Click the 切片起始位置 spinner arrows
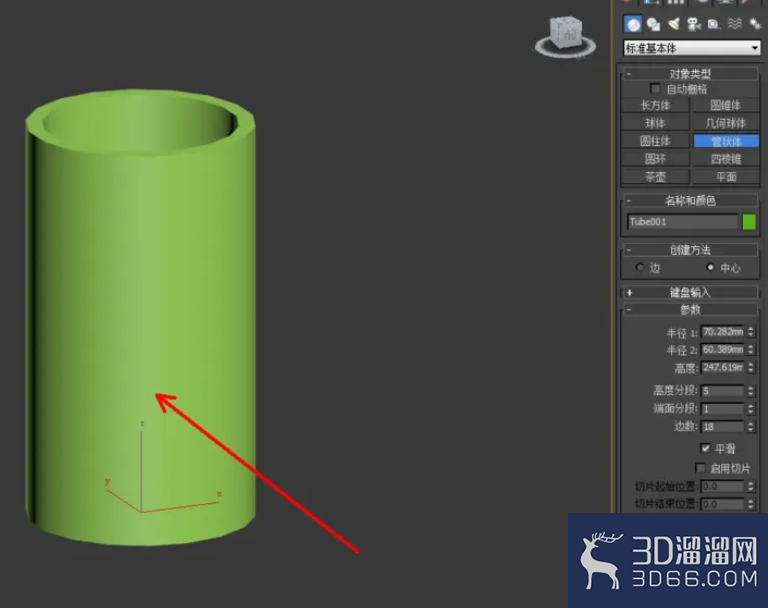 [751, 486]
